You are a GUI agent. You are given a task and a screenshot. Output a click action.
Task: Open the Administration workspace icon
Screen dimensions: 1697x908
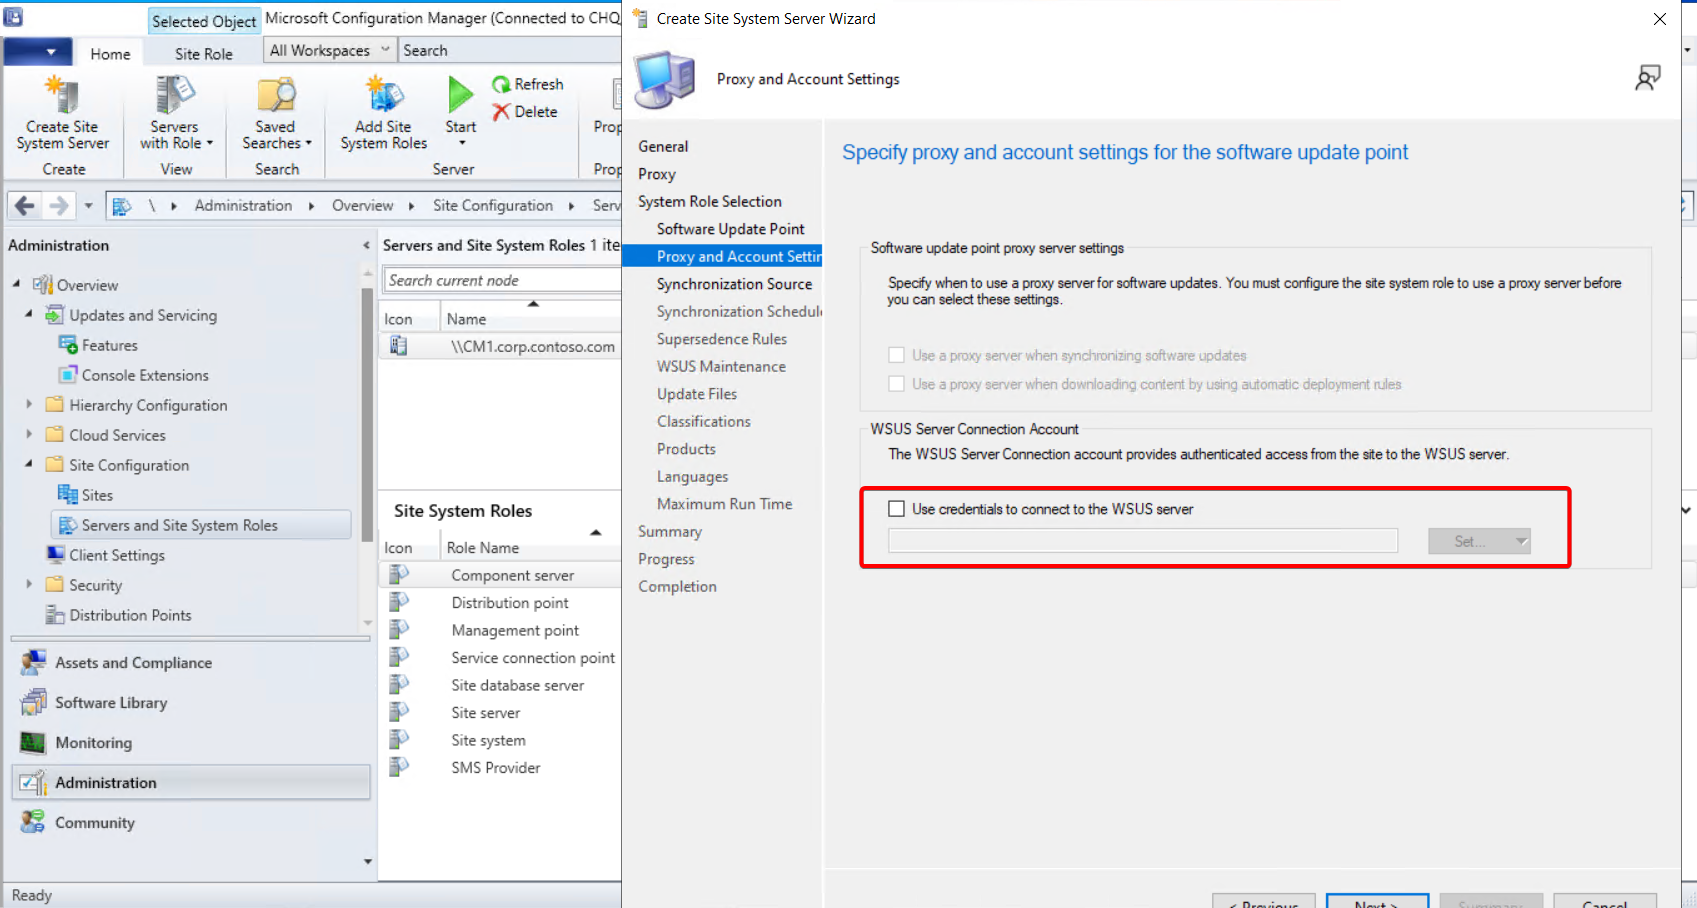point(33,782)
